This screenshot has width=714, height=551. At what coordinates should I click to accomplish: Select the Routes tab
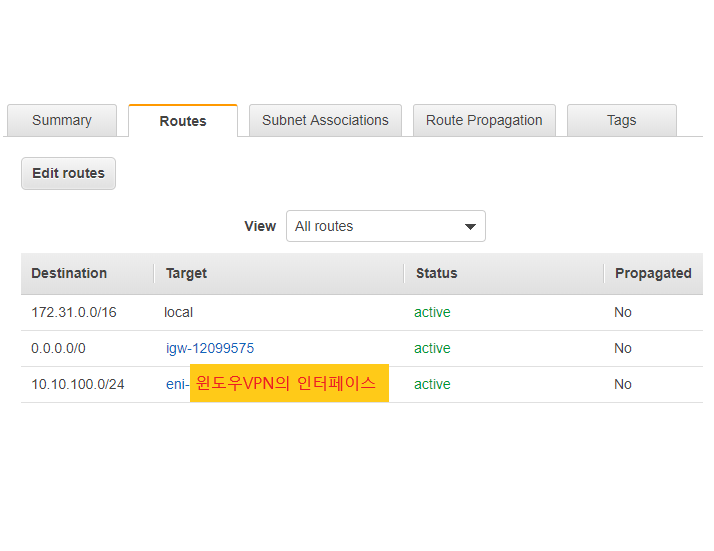tap(183, 121)
